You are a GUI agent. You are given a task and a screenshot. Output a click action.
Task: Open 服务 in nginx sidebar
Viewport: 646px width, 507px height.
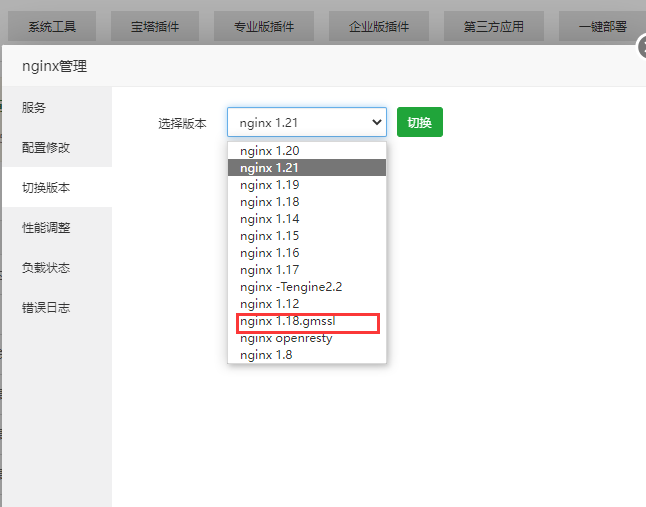[57, 107]
